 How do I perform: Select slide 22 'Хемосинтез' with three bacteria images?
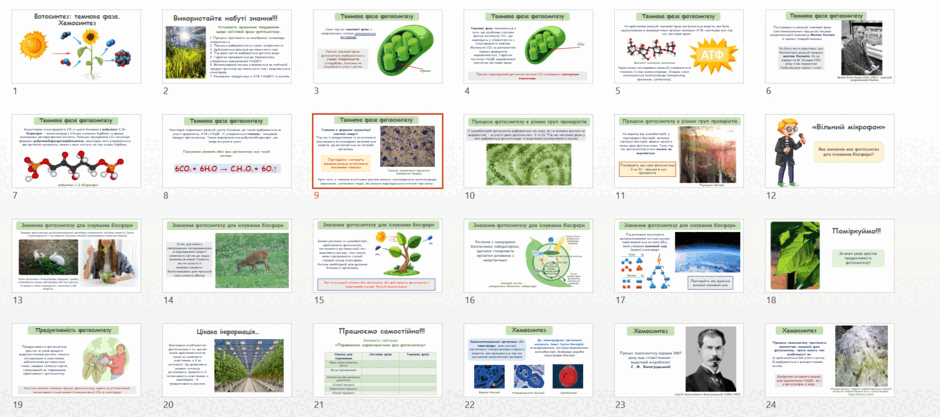tap(528, 360)
